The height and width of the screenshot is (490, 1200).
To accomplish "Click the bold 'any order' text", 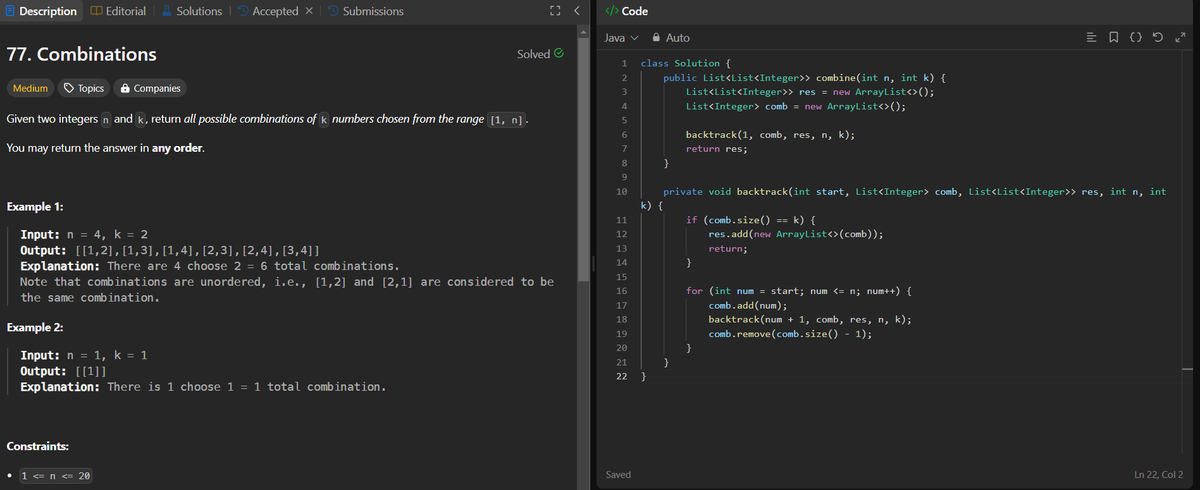I will click(x=179, y=148).
